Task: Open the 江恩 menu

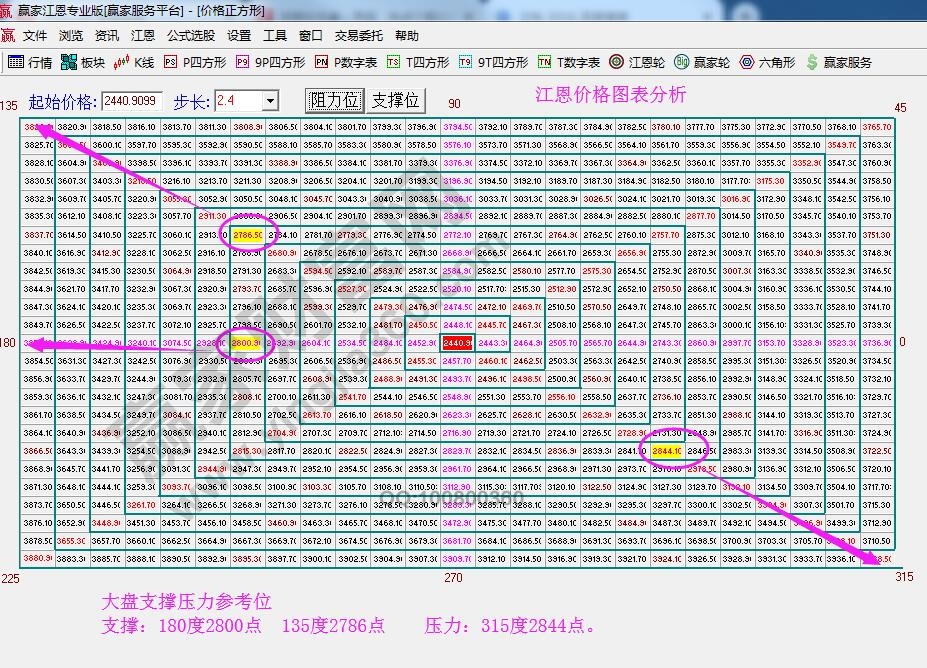Action: (x=143, y=35)
